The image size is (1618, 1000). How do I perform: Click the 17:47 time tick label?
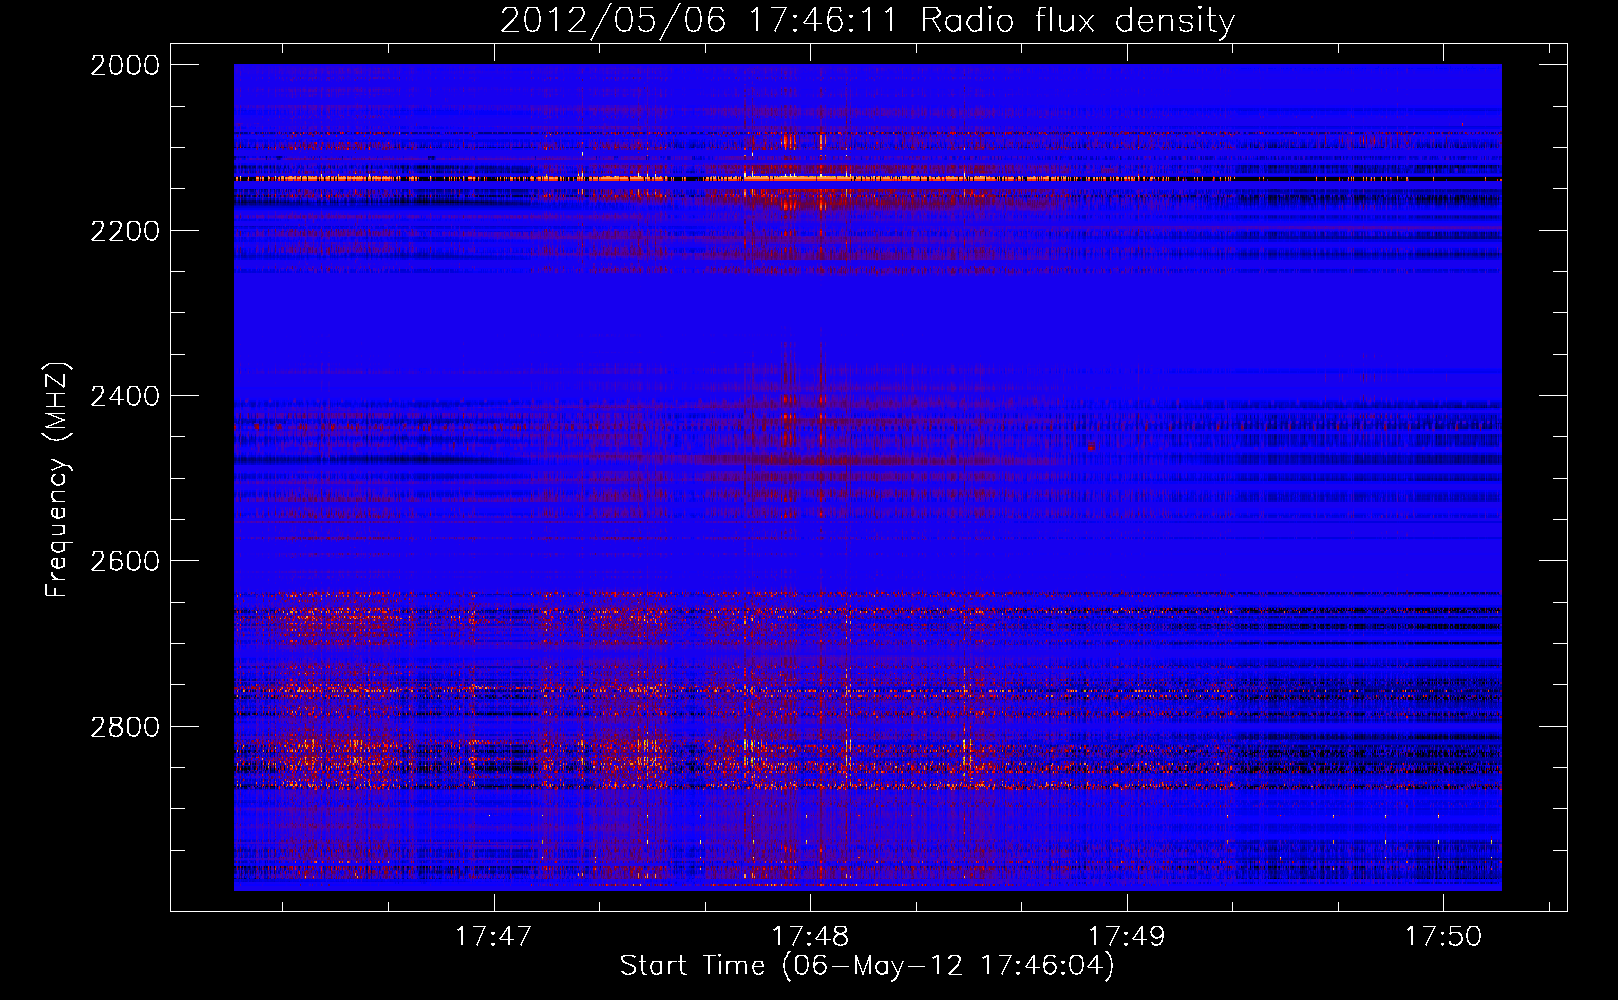(493, 936)
